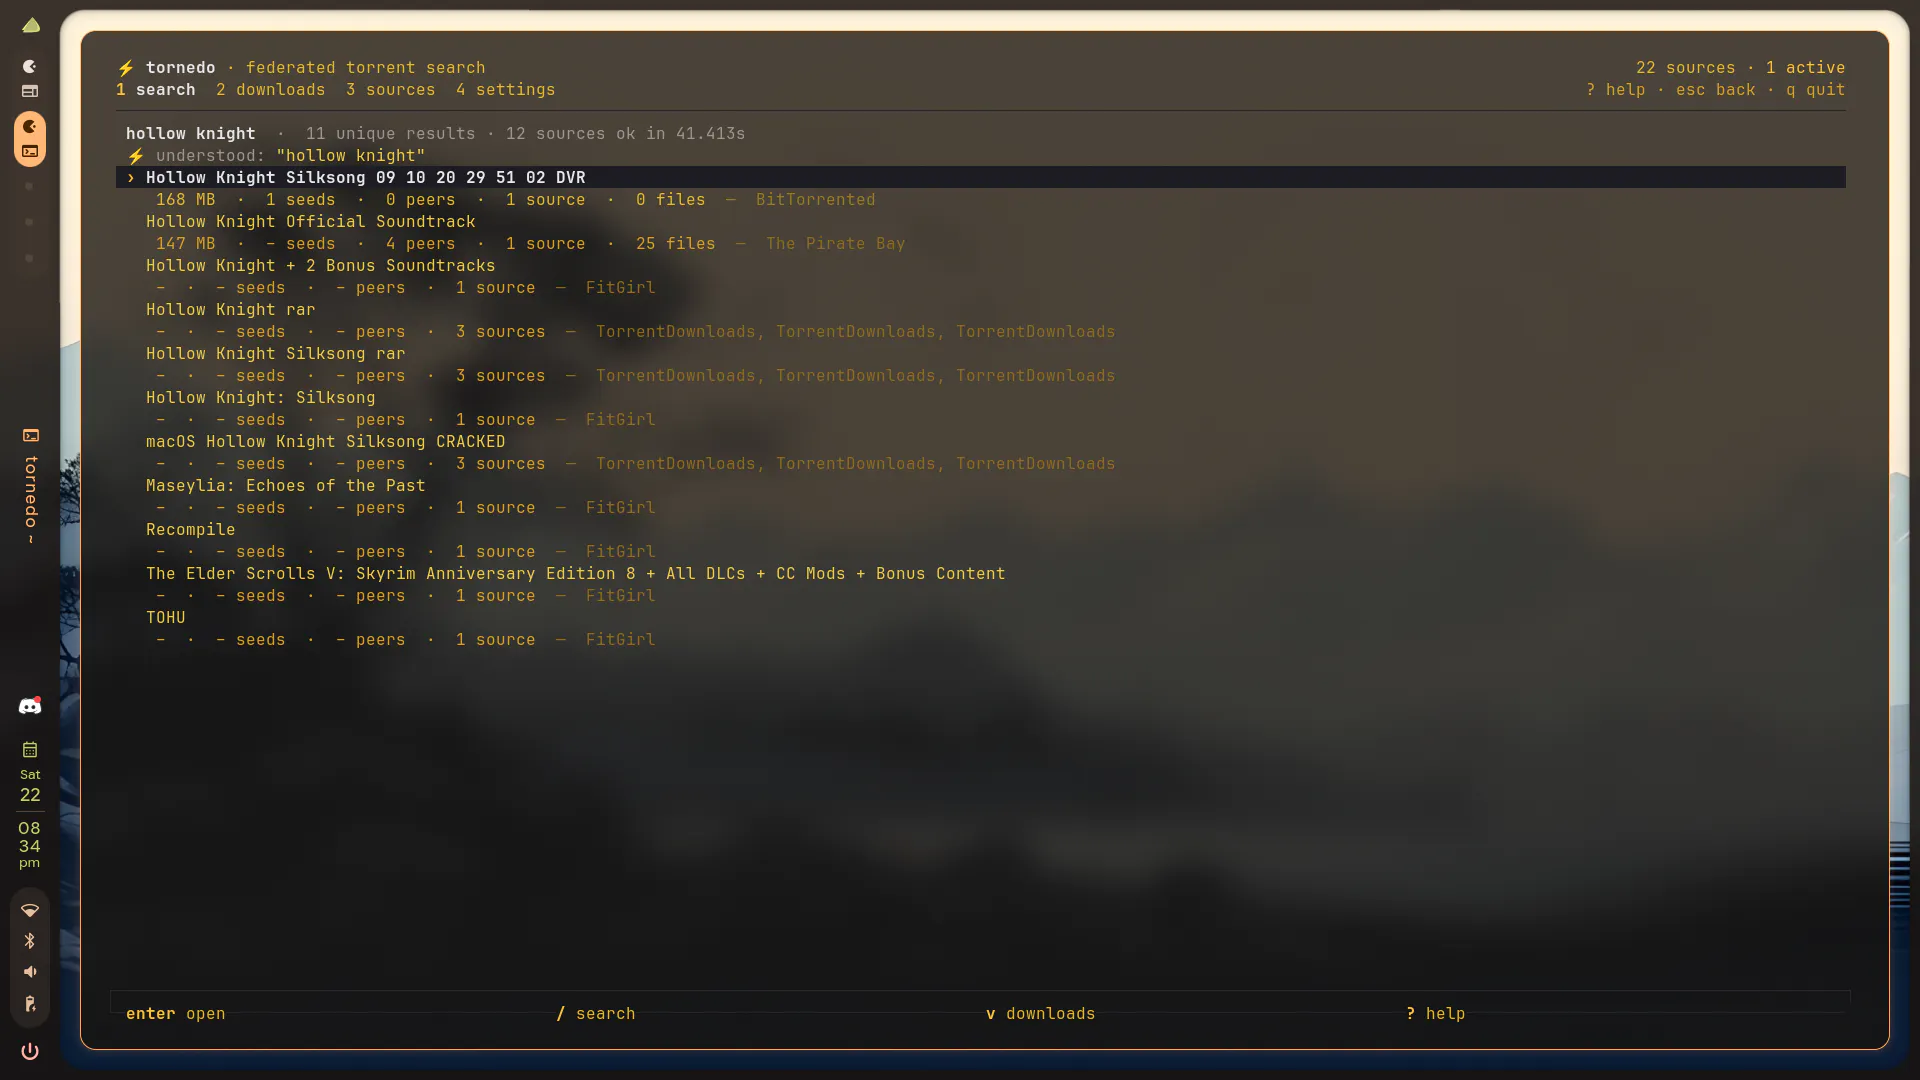The image size is (1920, 1080).
Task: Select Maseylia: Echoes of the Past
Action: 286,486
